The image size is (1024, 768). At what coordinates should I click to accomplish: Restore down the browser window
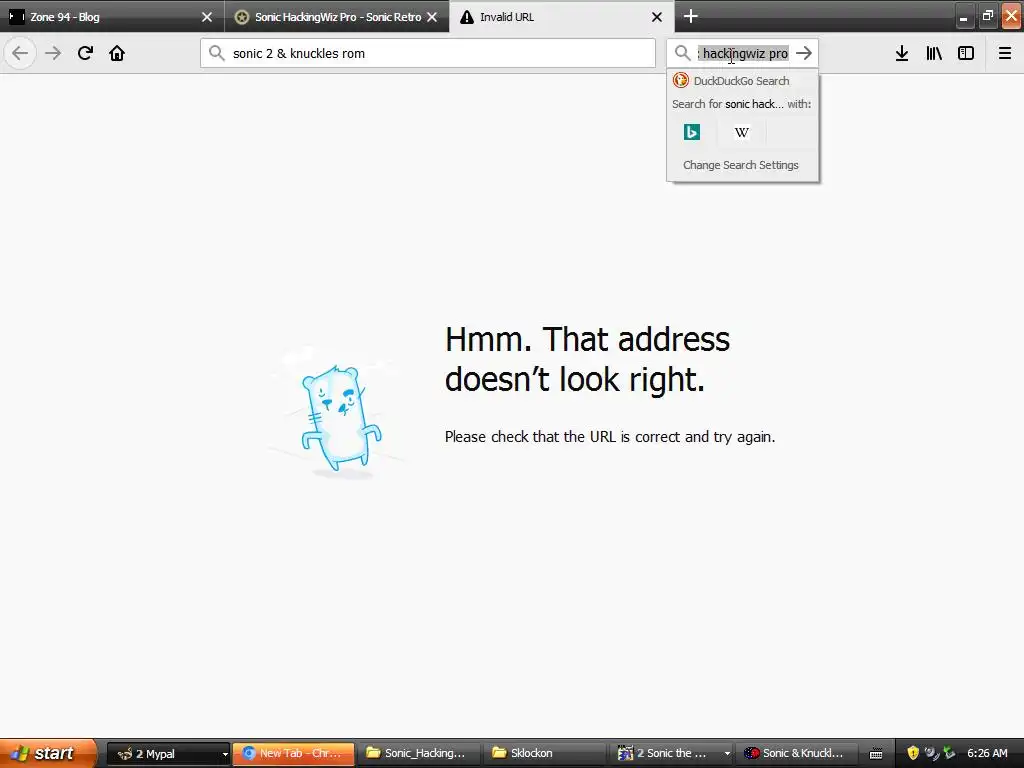(x=987, y=16)
